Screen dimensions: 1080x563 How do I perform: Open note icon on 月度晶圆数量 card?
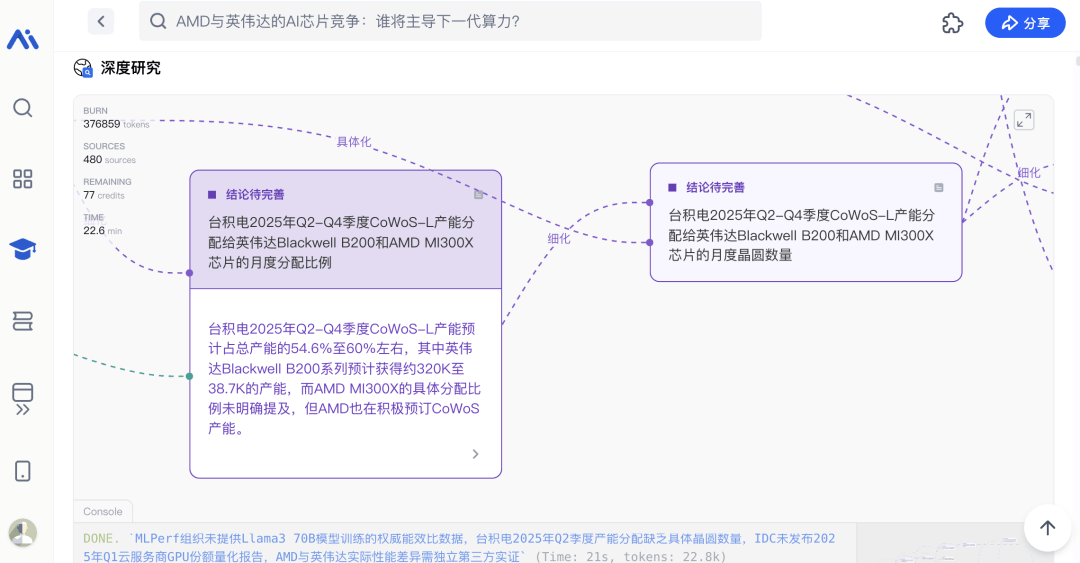939,187
